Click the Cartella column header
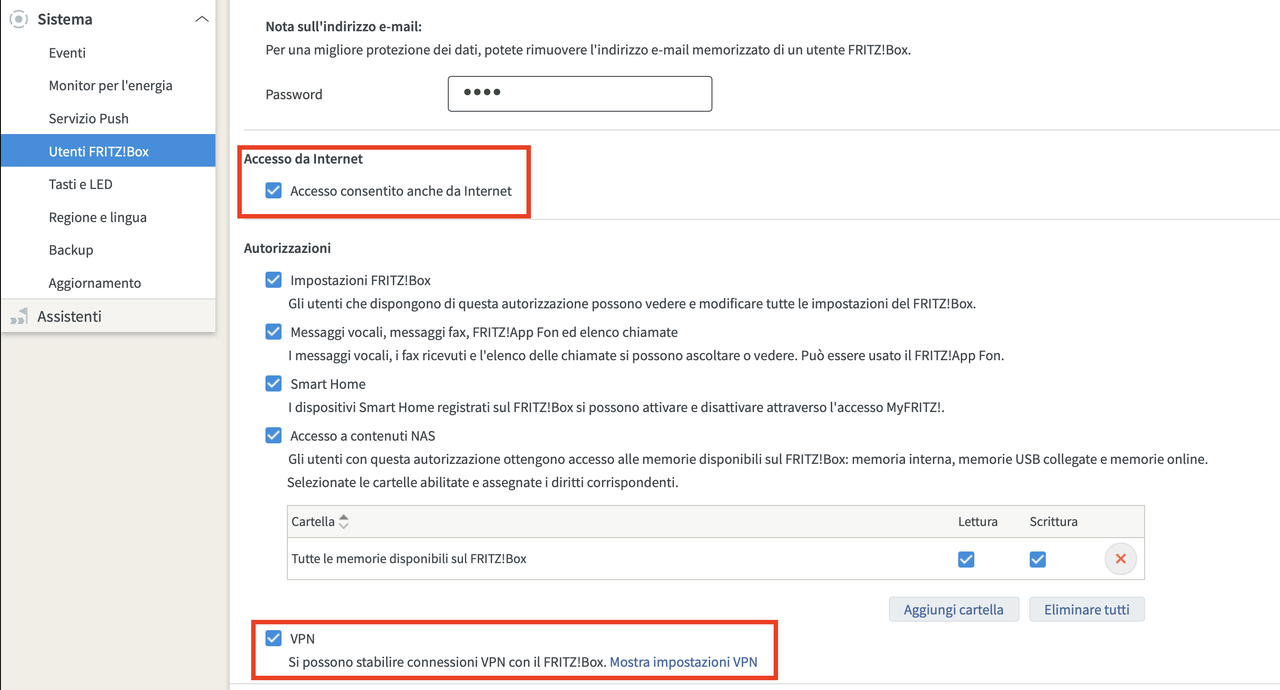Image resolution: width=1280 pixels, height=690 pixels. (x=313, y=522)
